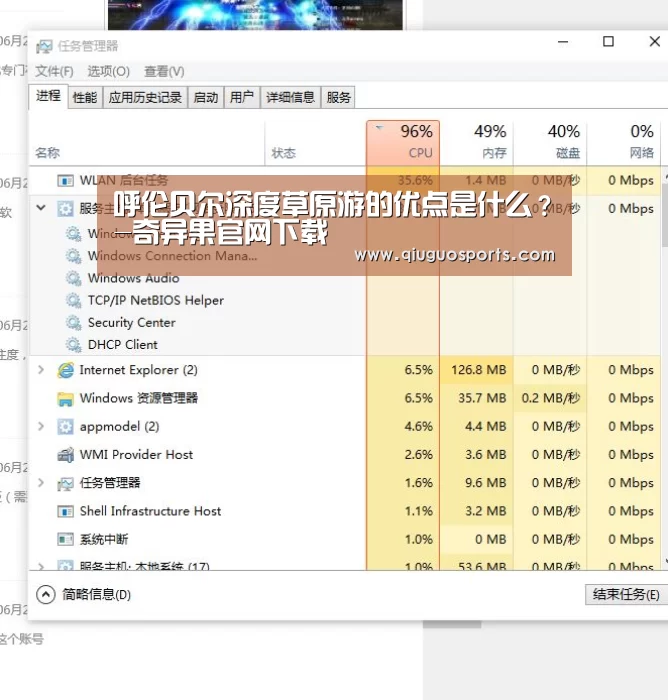Sort by the 96% CPU column header
This screenshot has height=700, width=668.
(x=403, y=143)
